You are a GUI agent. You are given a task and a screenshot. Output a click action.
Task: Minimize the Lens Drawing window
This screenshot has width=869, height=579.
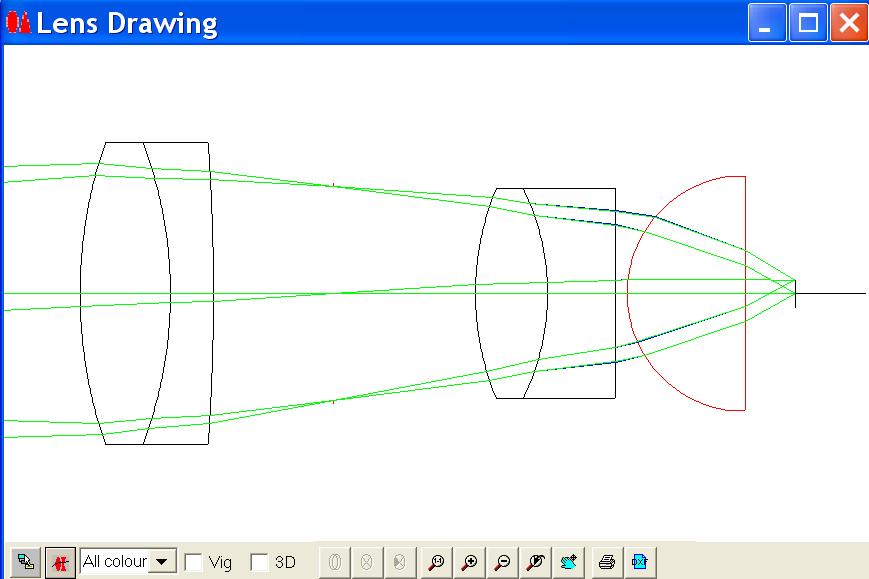[766, 22]
